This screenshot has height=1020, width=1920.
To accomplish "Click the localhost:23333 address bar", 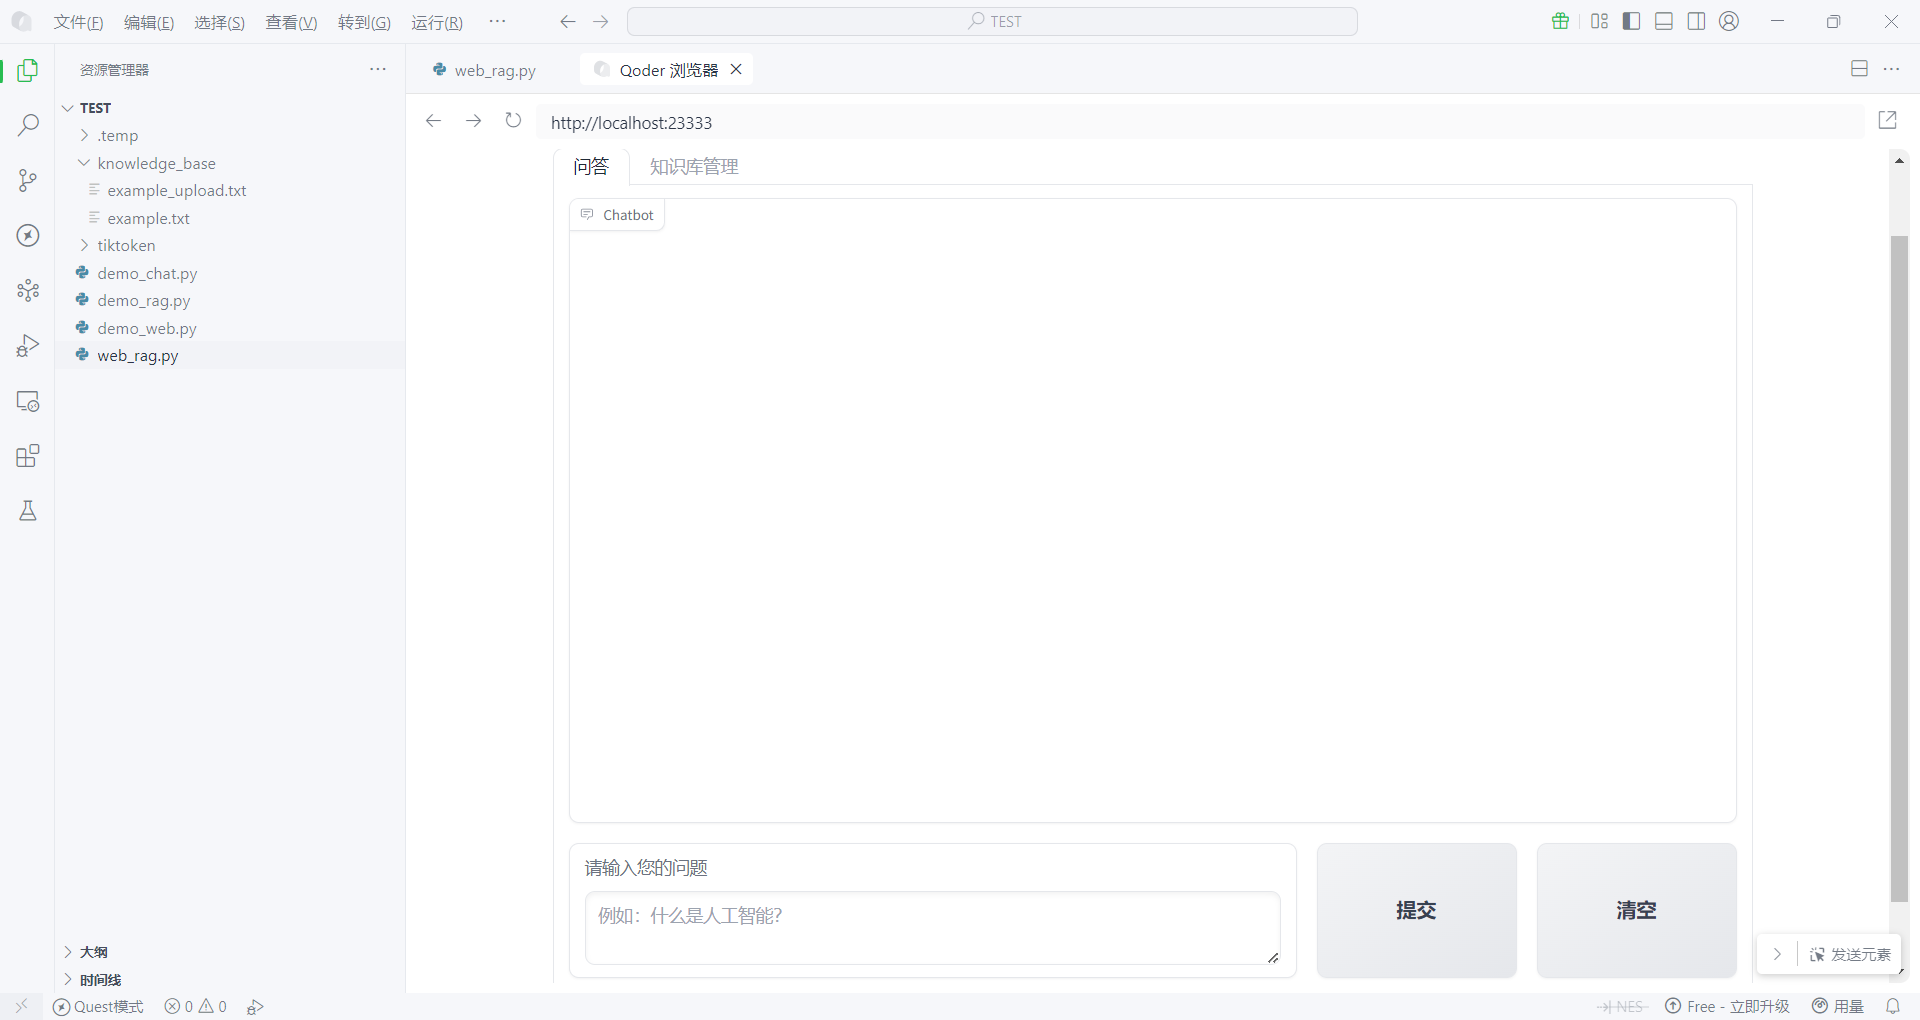I will (1200, 122).
